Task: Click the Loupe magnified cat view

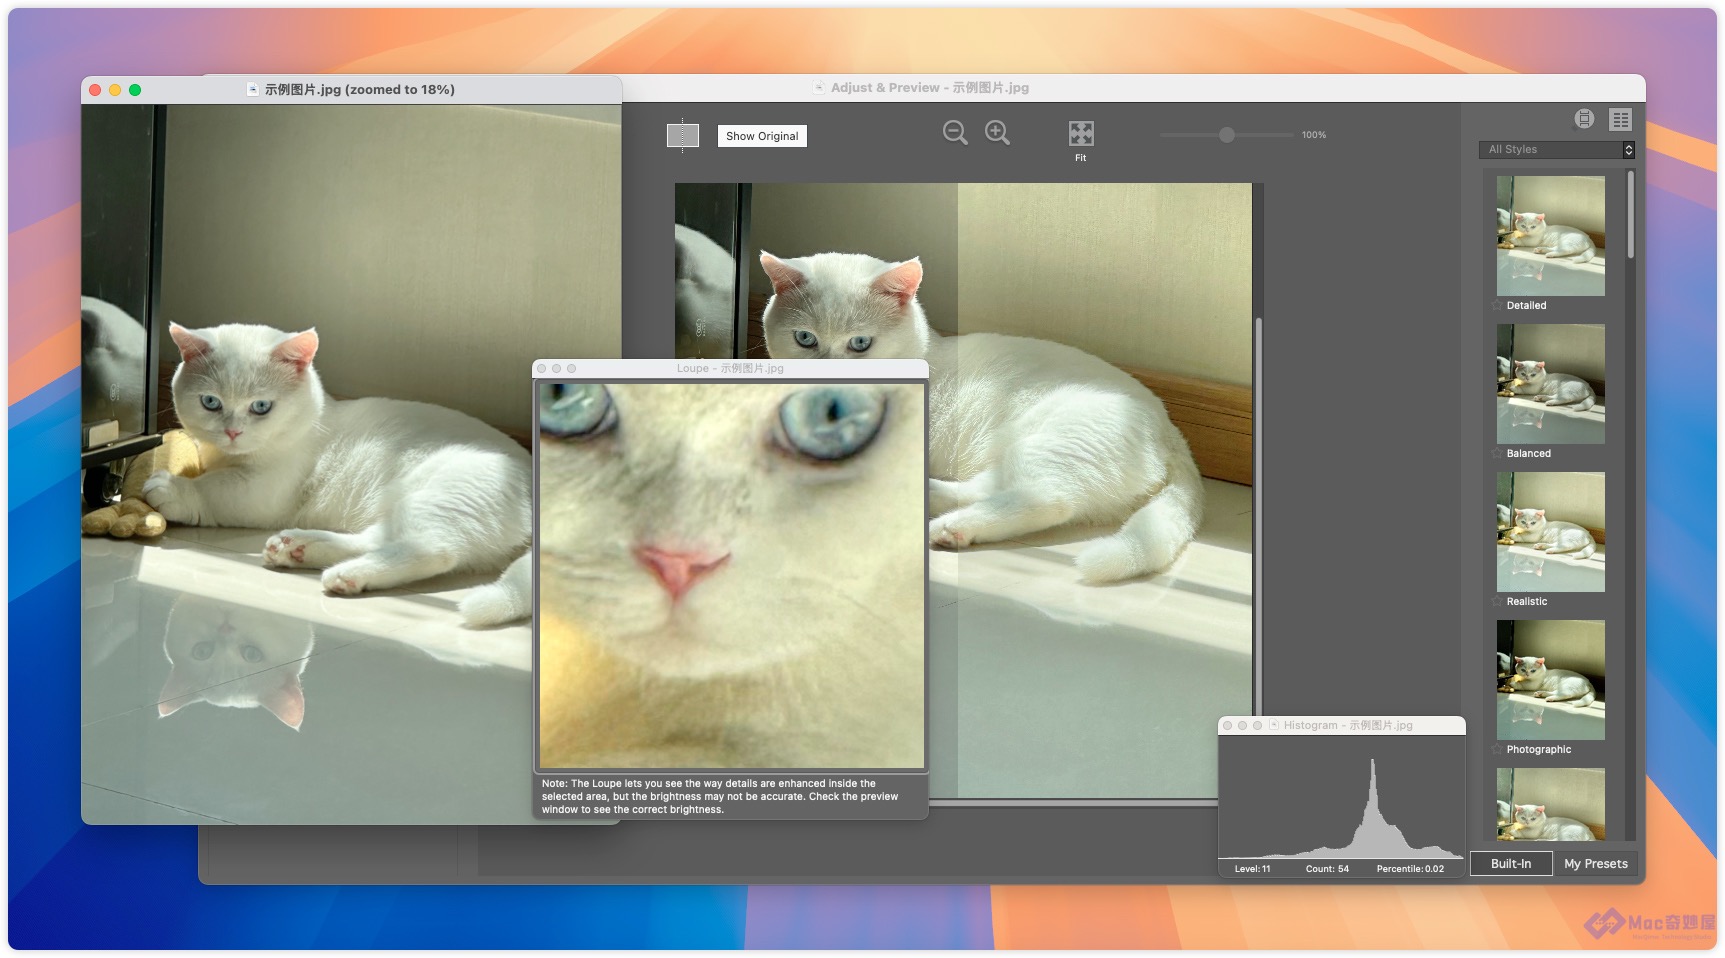Action: (x=732, y=575)
